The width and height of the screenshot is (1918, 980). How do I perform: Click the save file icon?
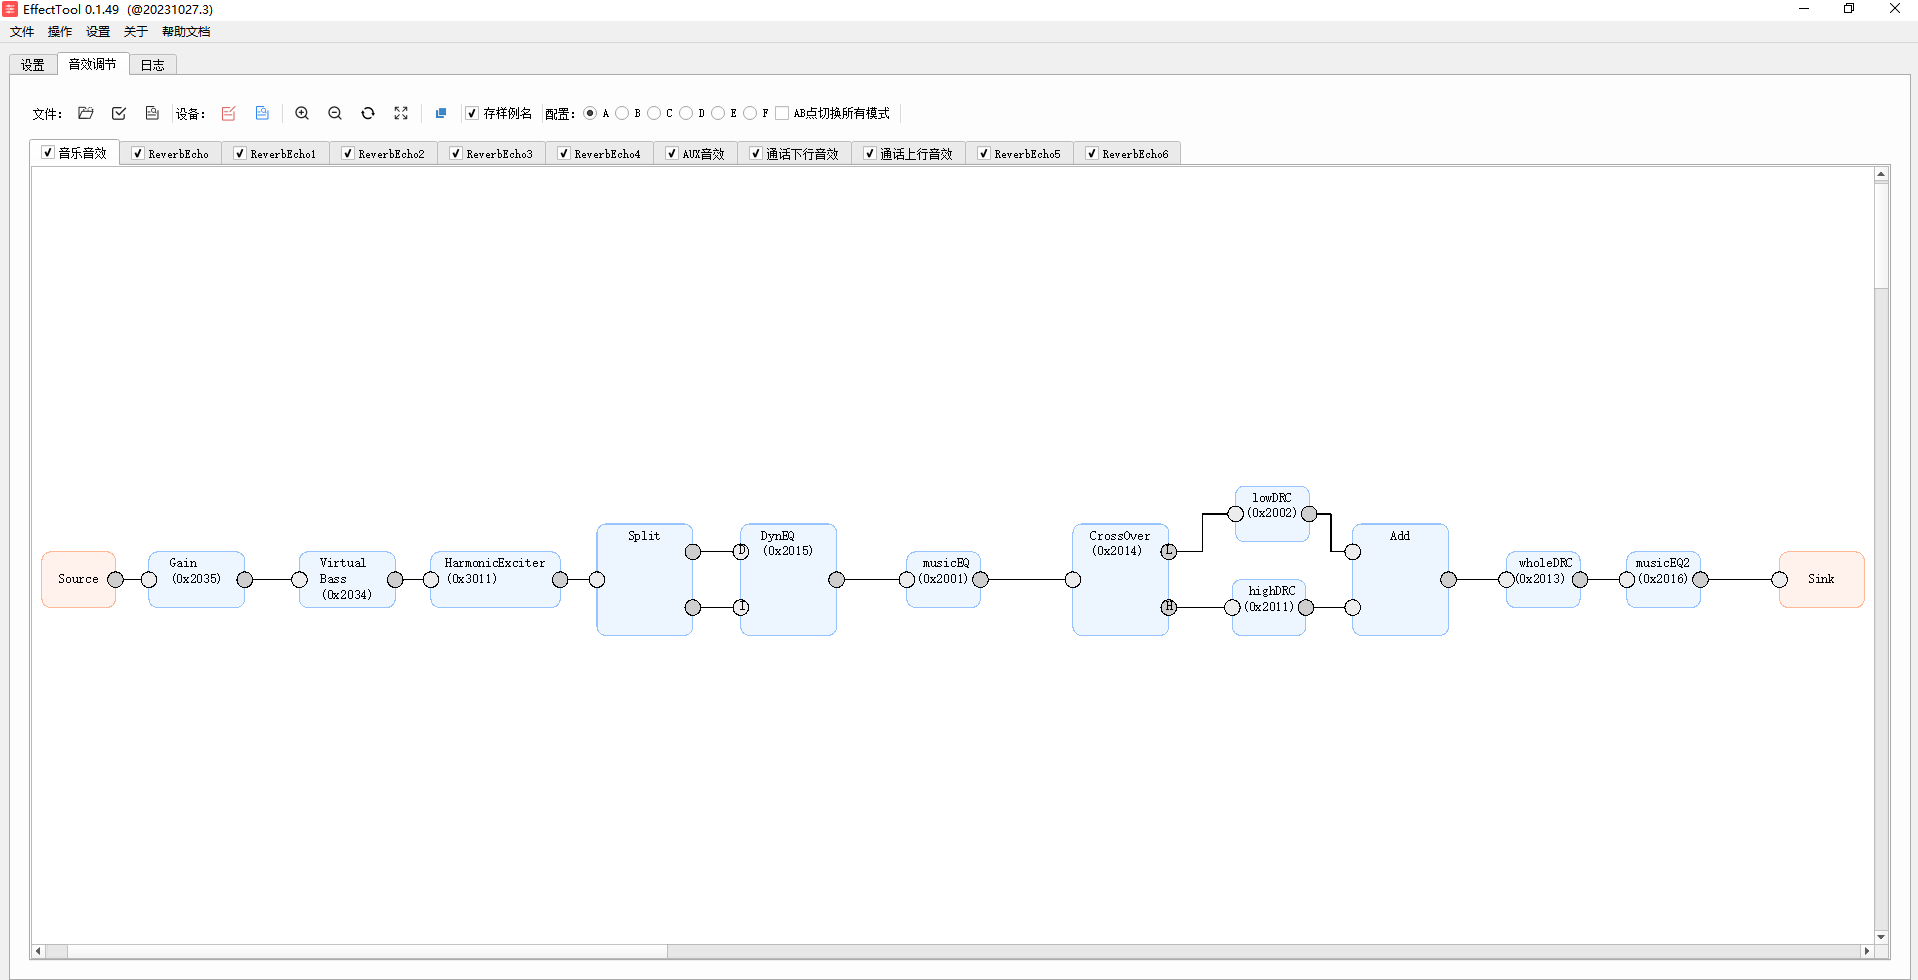(x=152, y=113)
